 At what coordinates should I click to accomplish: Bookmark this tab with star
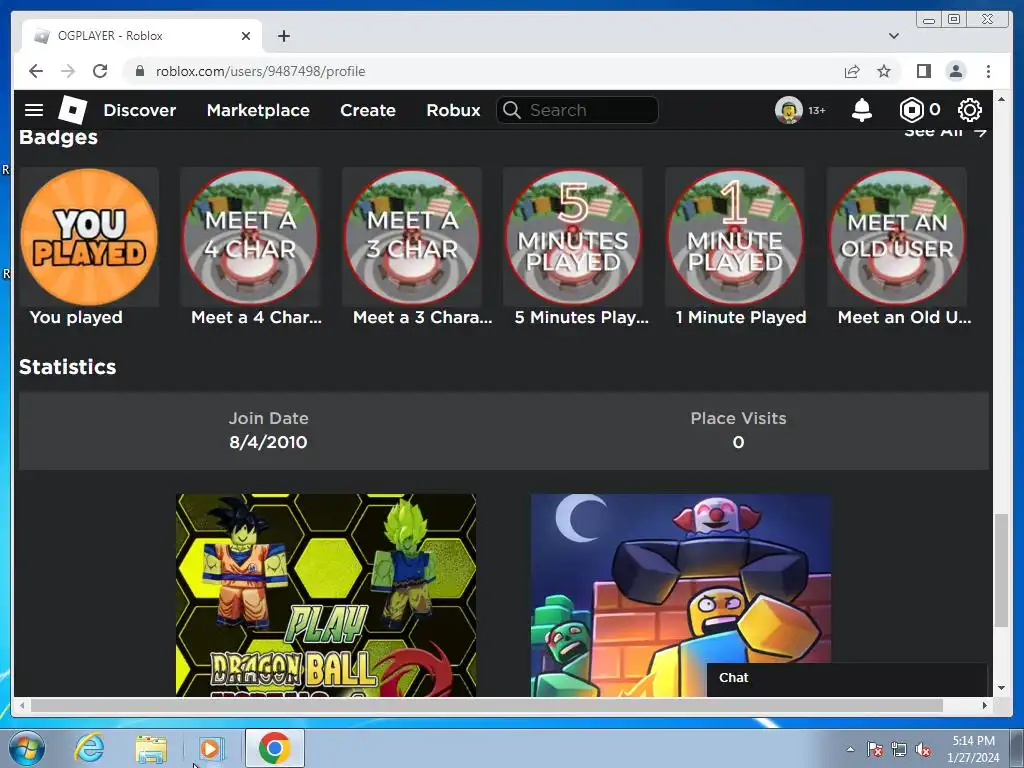pos(884,71)
